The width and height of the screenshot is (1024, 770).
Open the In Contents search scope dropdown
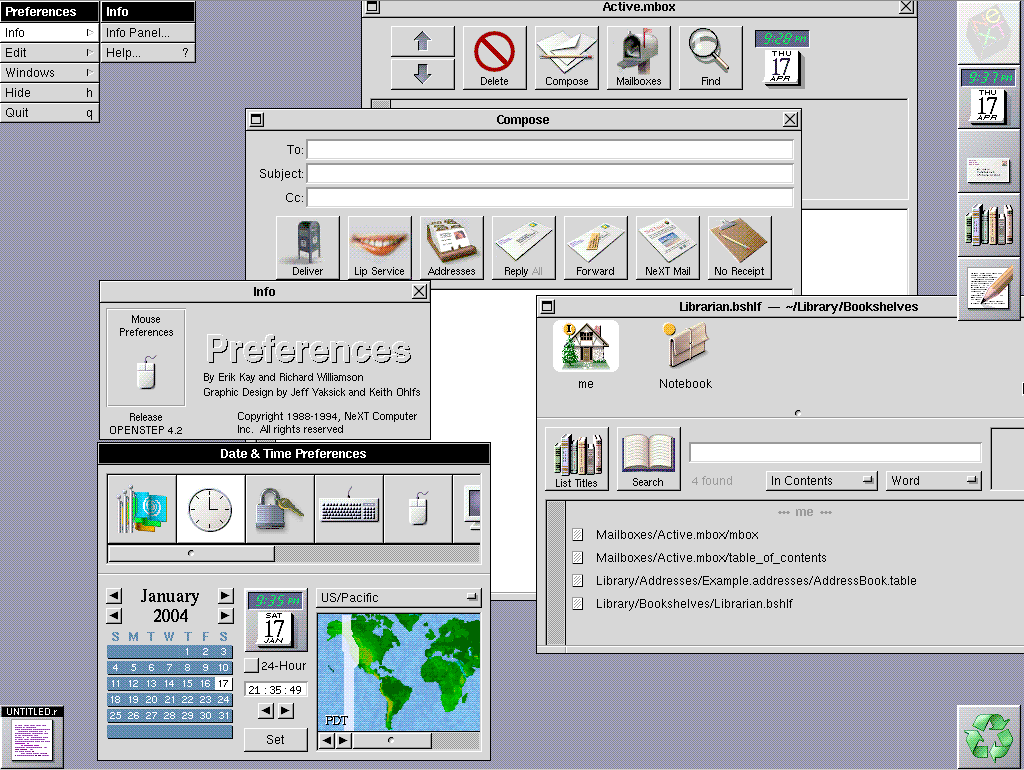821,481
